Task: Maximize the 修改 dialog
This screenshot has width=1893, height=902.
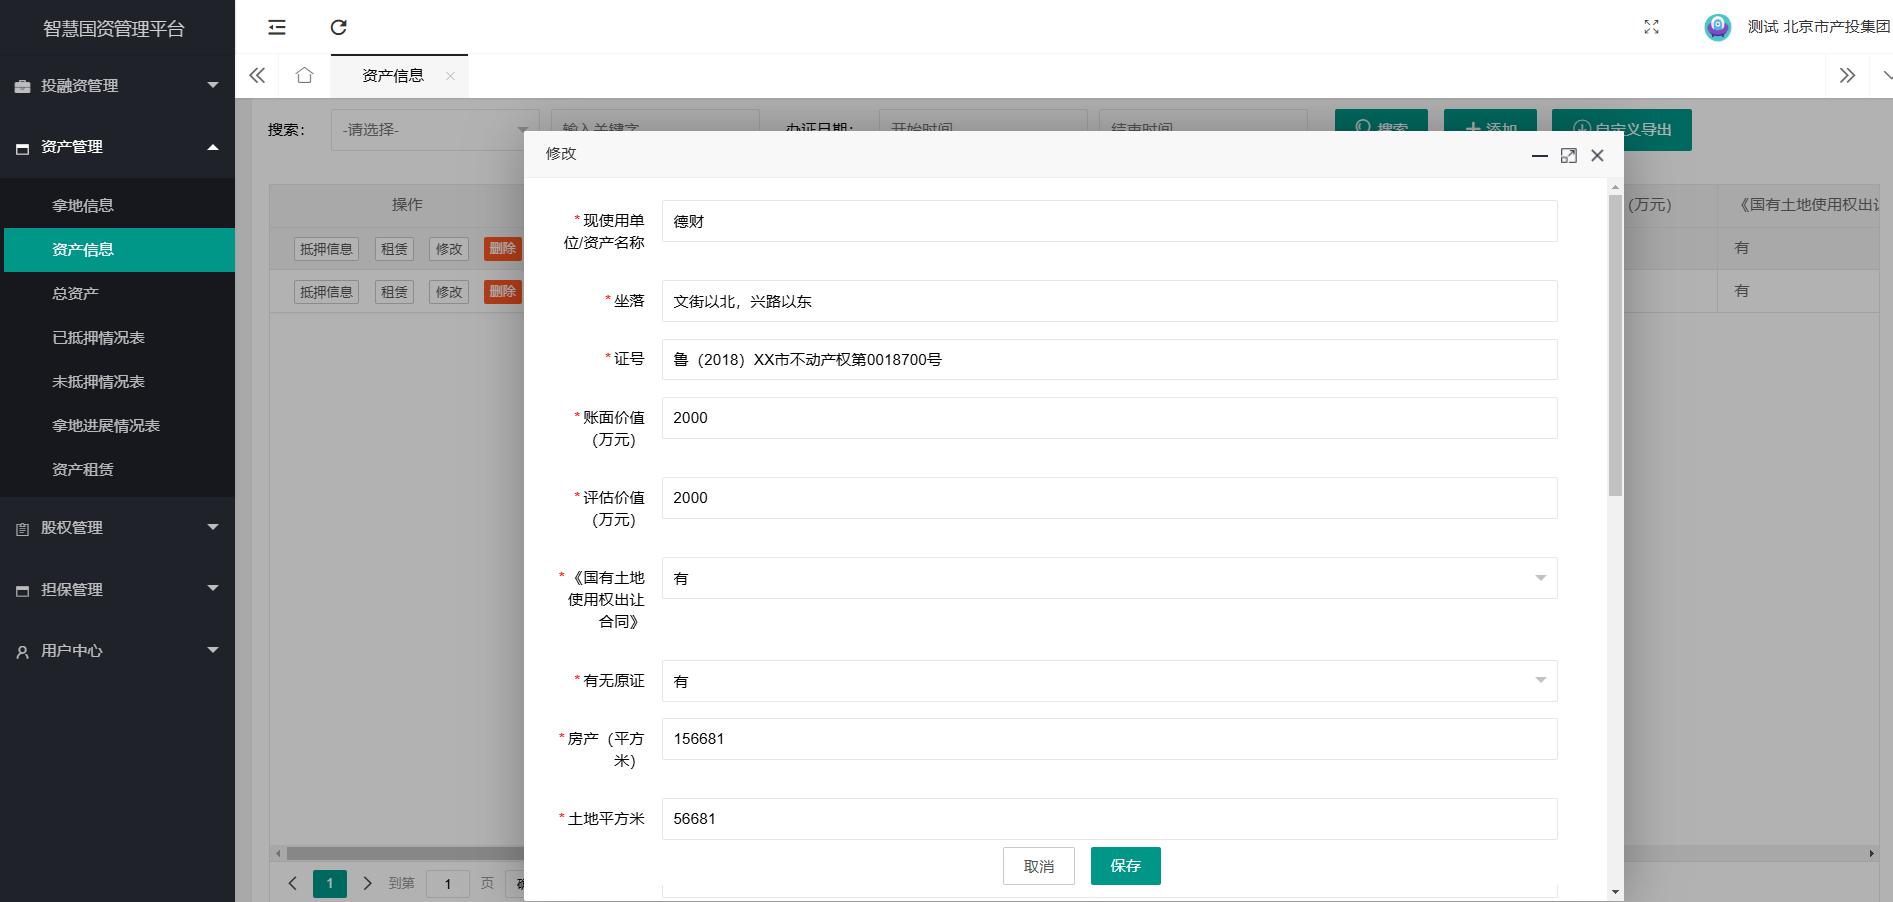Action: (x=1568, y=155)
